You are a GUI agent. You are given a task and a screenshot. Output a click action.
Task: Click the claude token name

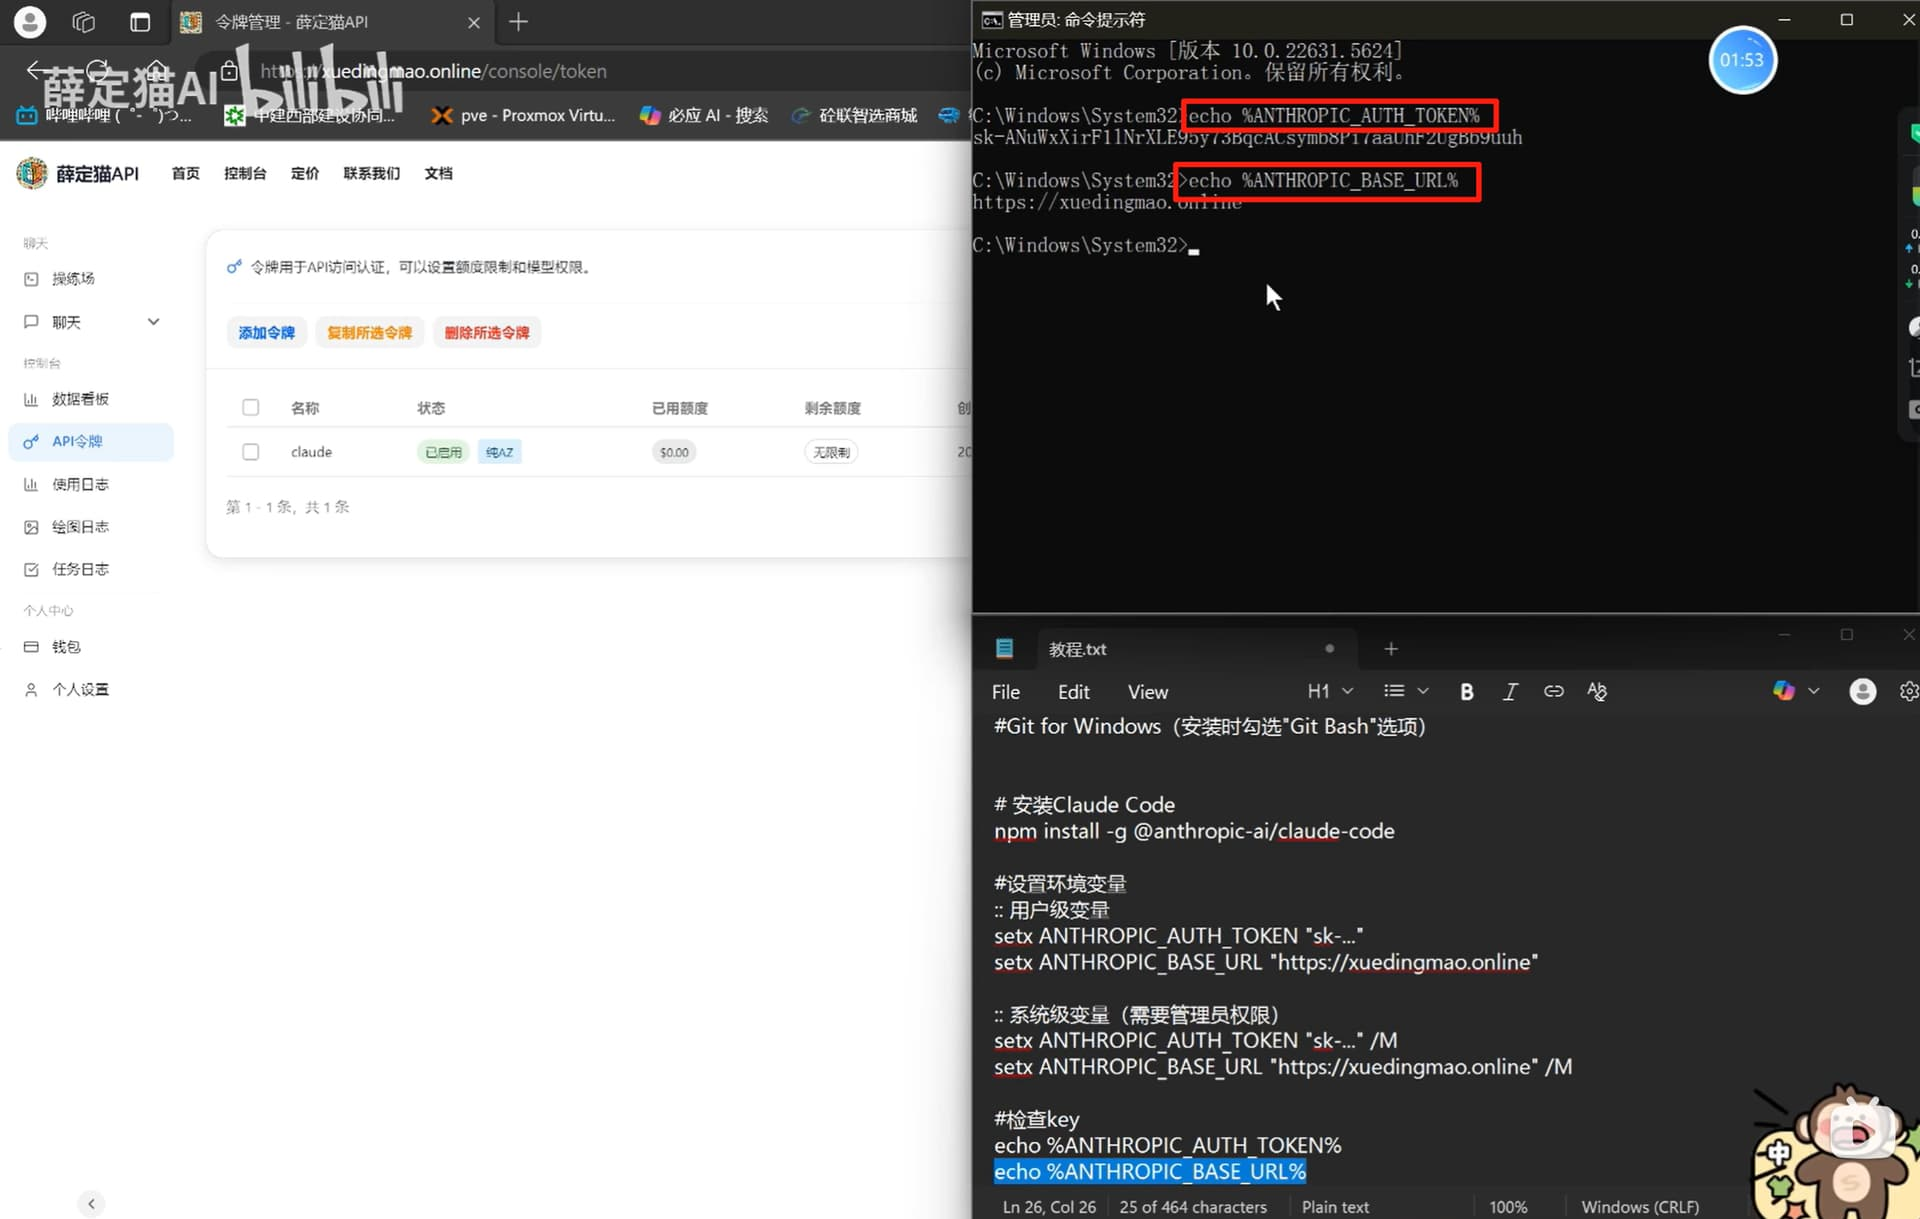click(x=311, y=452)
